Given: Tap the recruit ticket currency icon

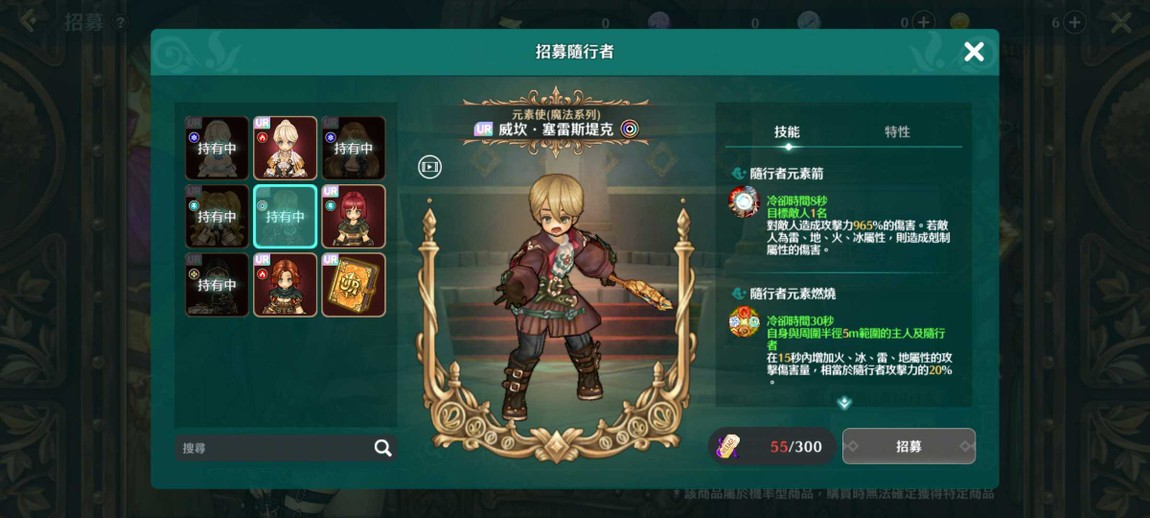Looking at the screenshot, I should coord(733,446).
